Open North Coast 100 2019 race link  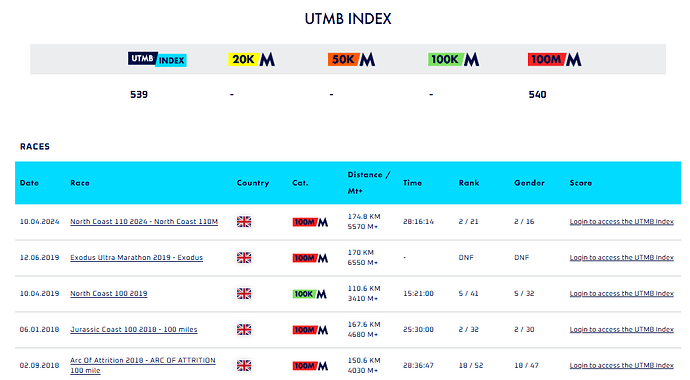(x=109, y=293)
